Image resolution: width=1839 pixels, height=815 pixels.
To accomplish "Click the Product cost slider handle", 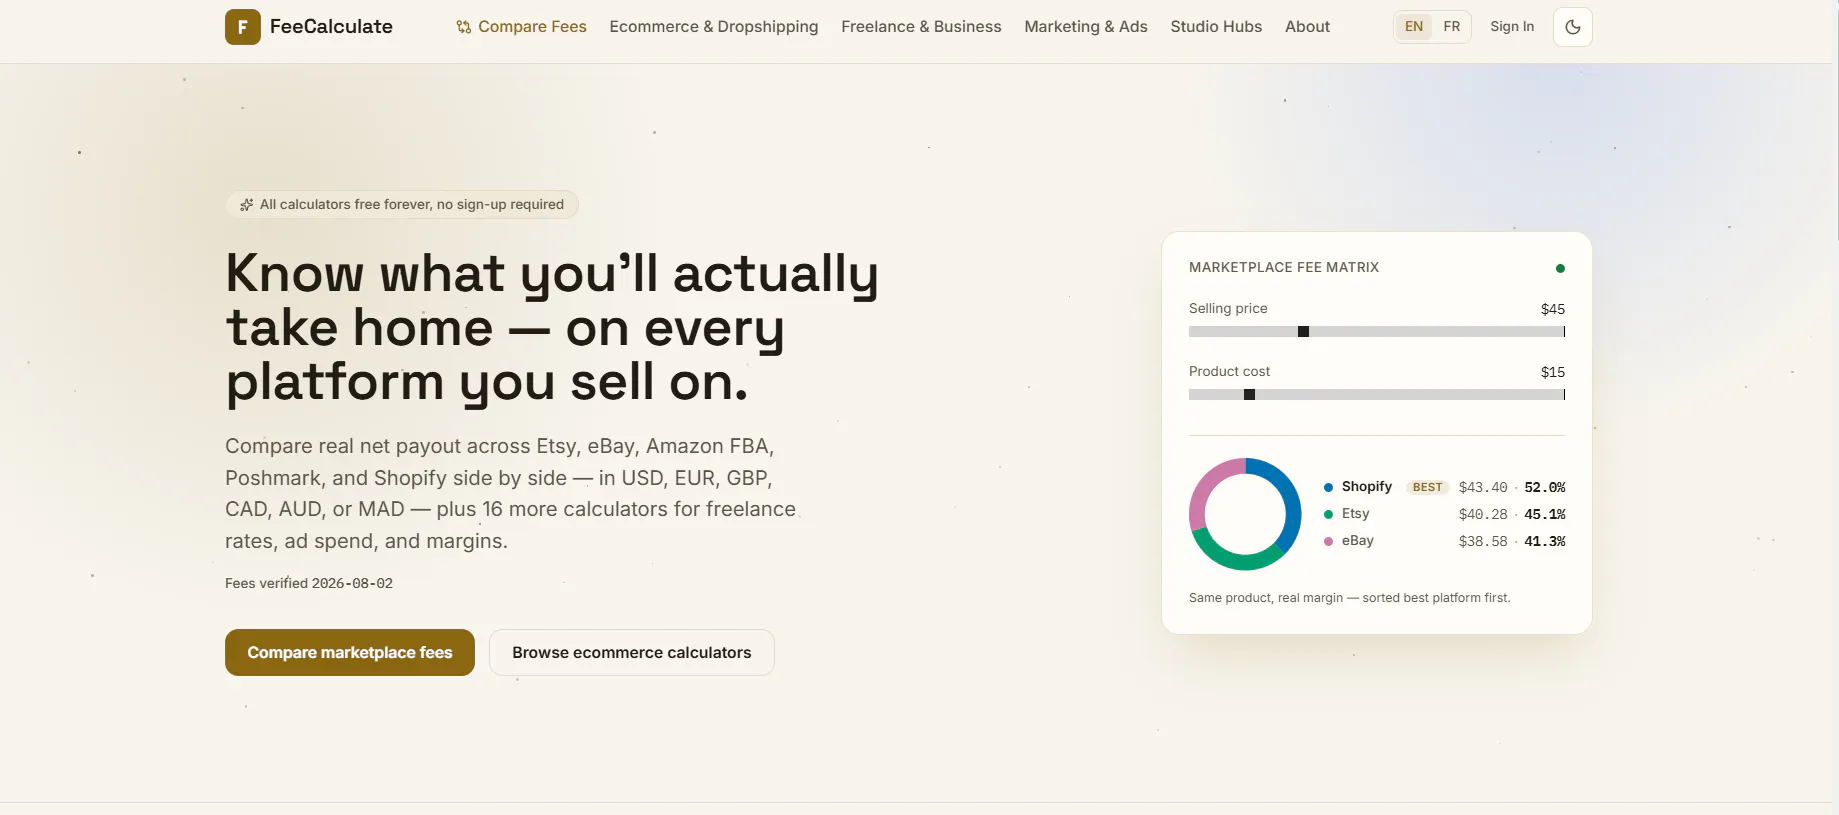I will (x=1249, y=395).
